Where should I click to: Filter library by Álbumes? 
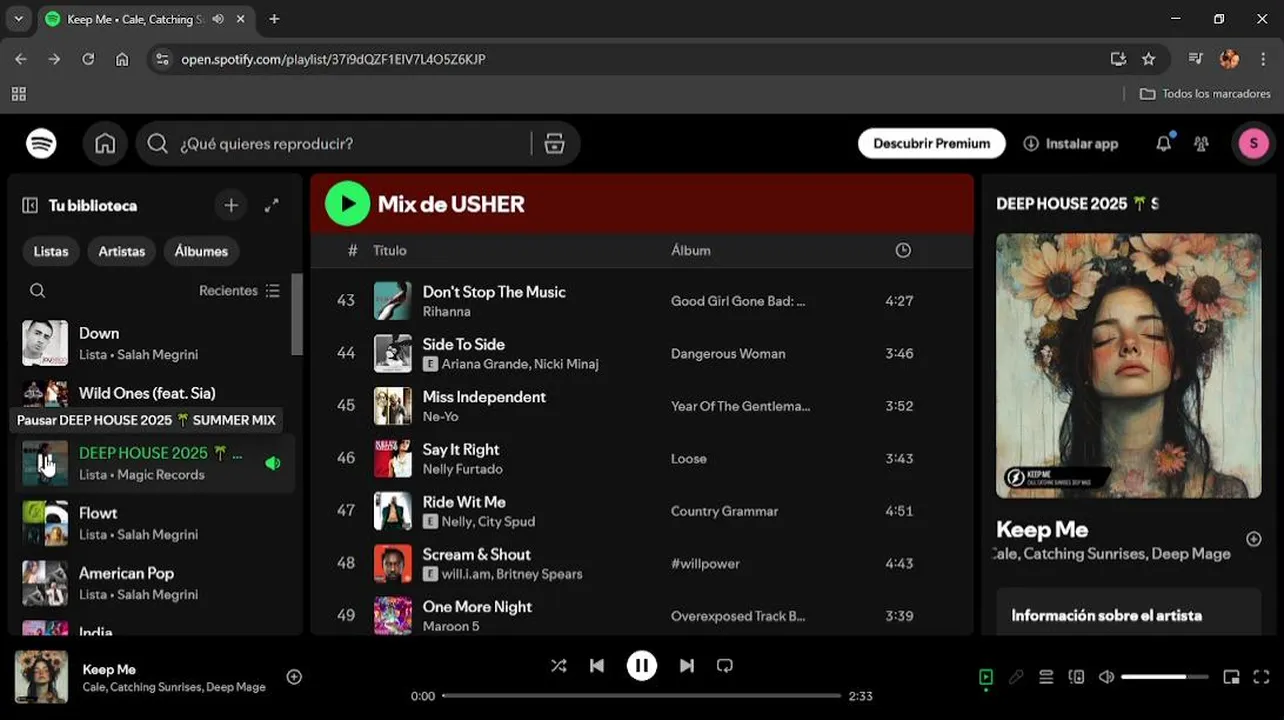tap(201, 251)
